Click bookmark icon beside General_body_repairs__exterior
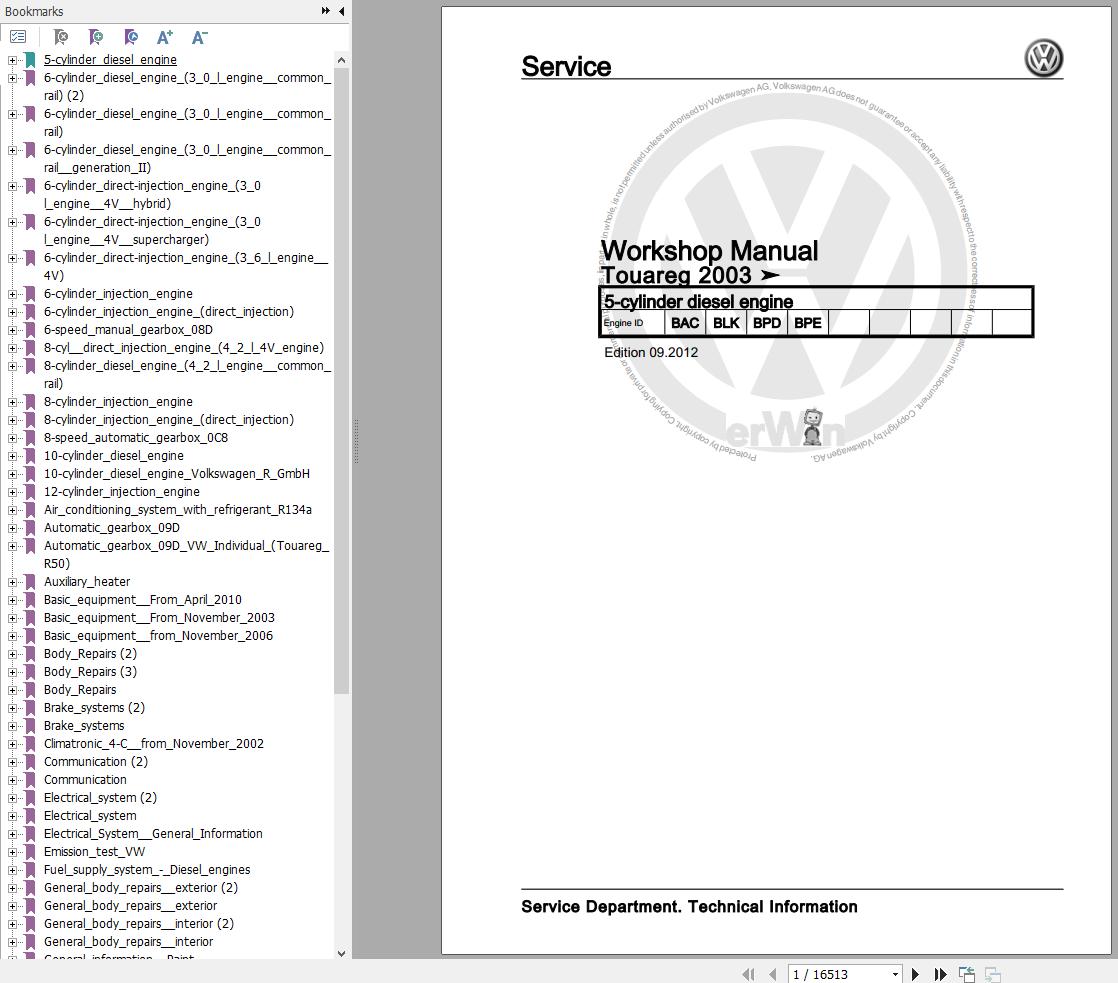1118x983 pixels. [x=30, y=905]
